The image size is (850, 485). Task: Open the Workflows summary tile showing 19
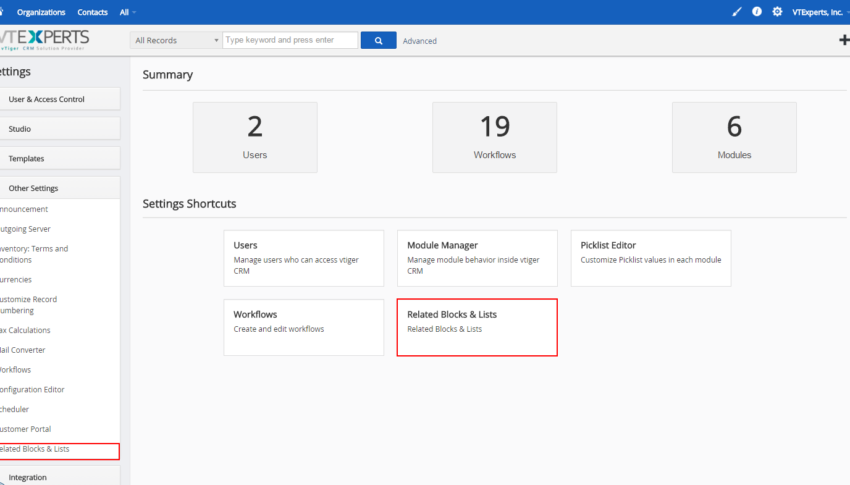click(494, 138)
